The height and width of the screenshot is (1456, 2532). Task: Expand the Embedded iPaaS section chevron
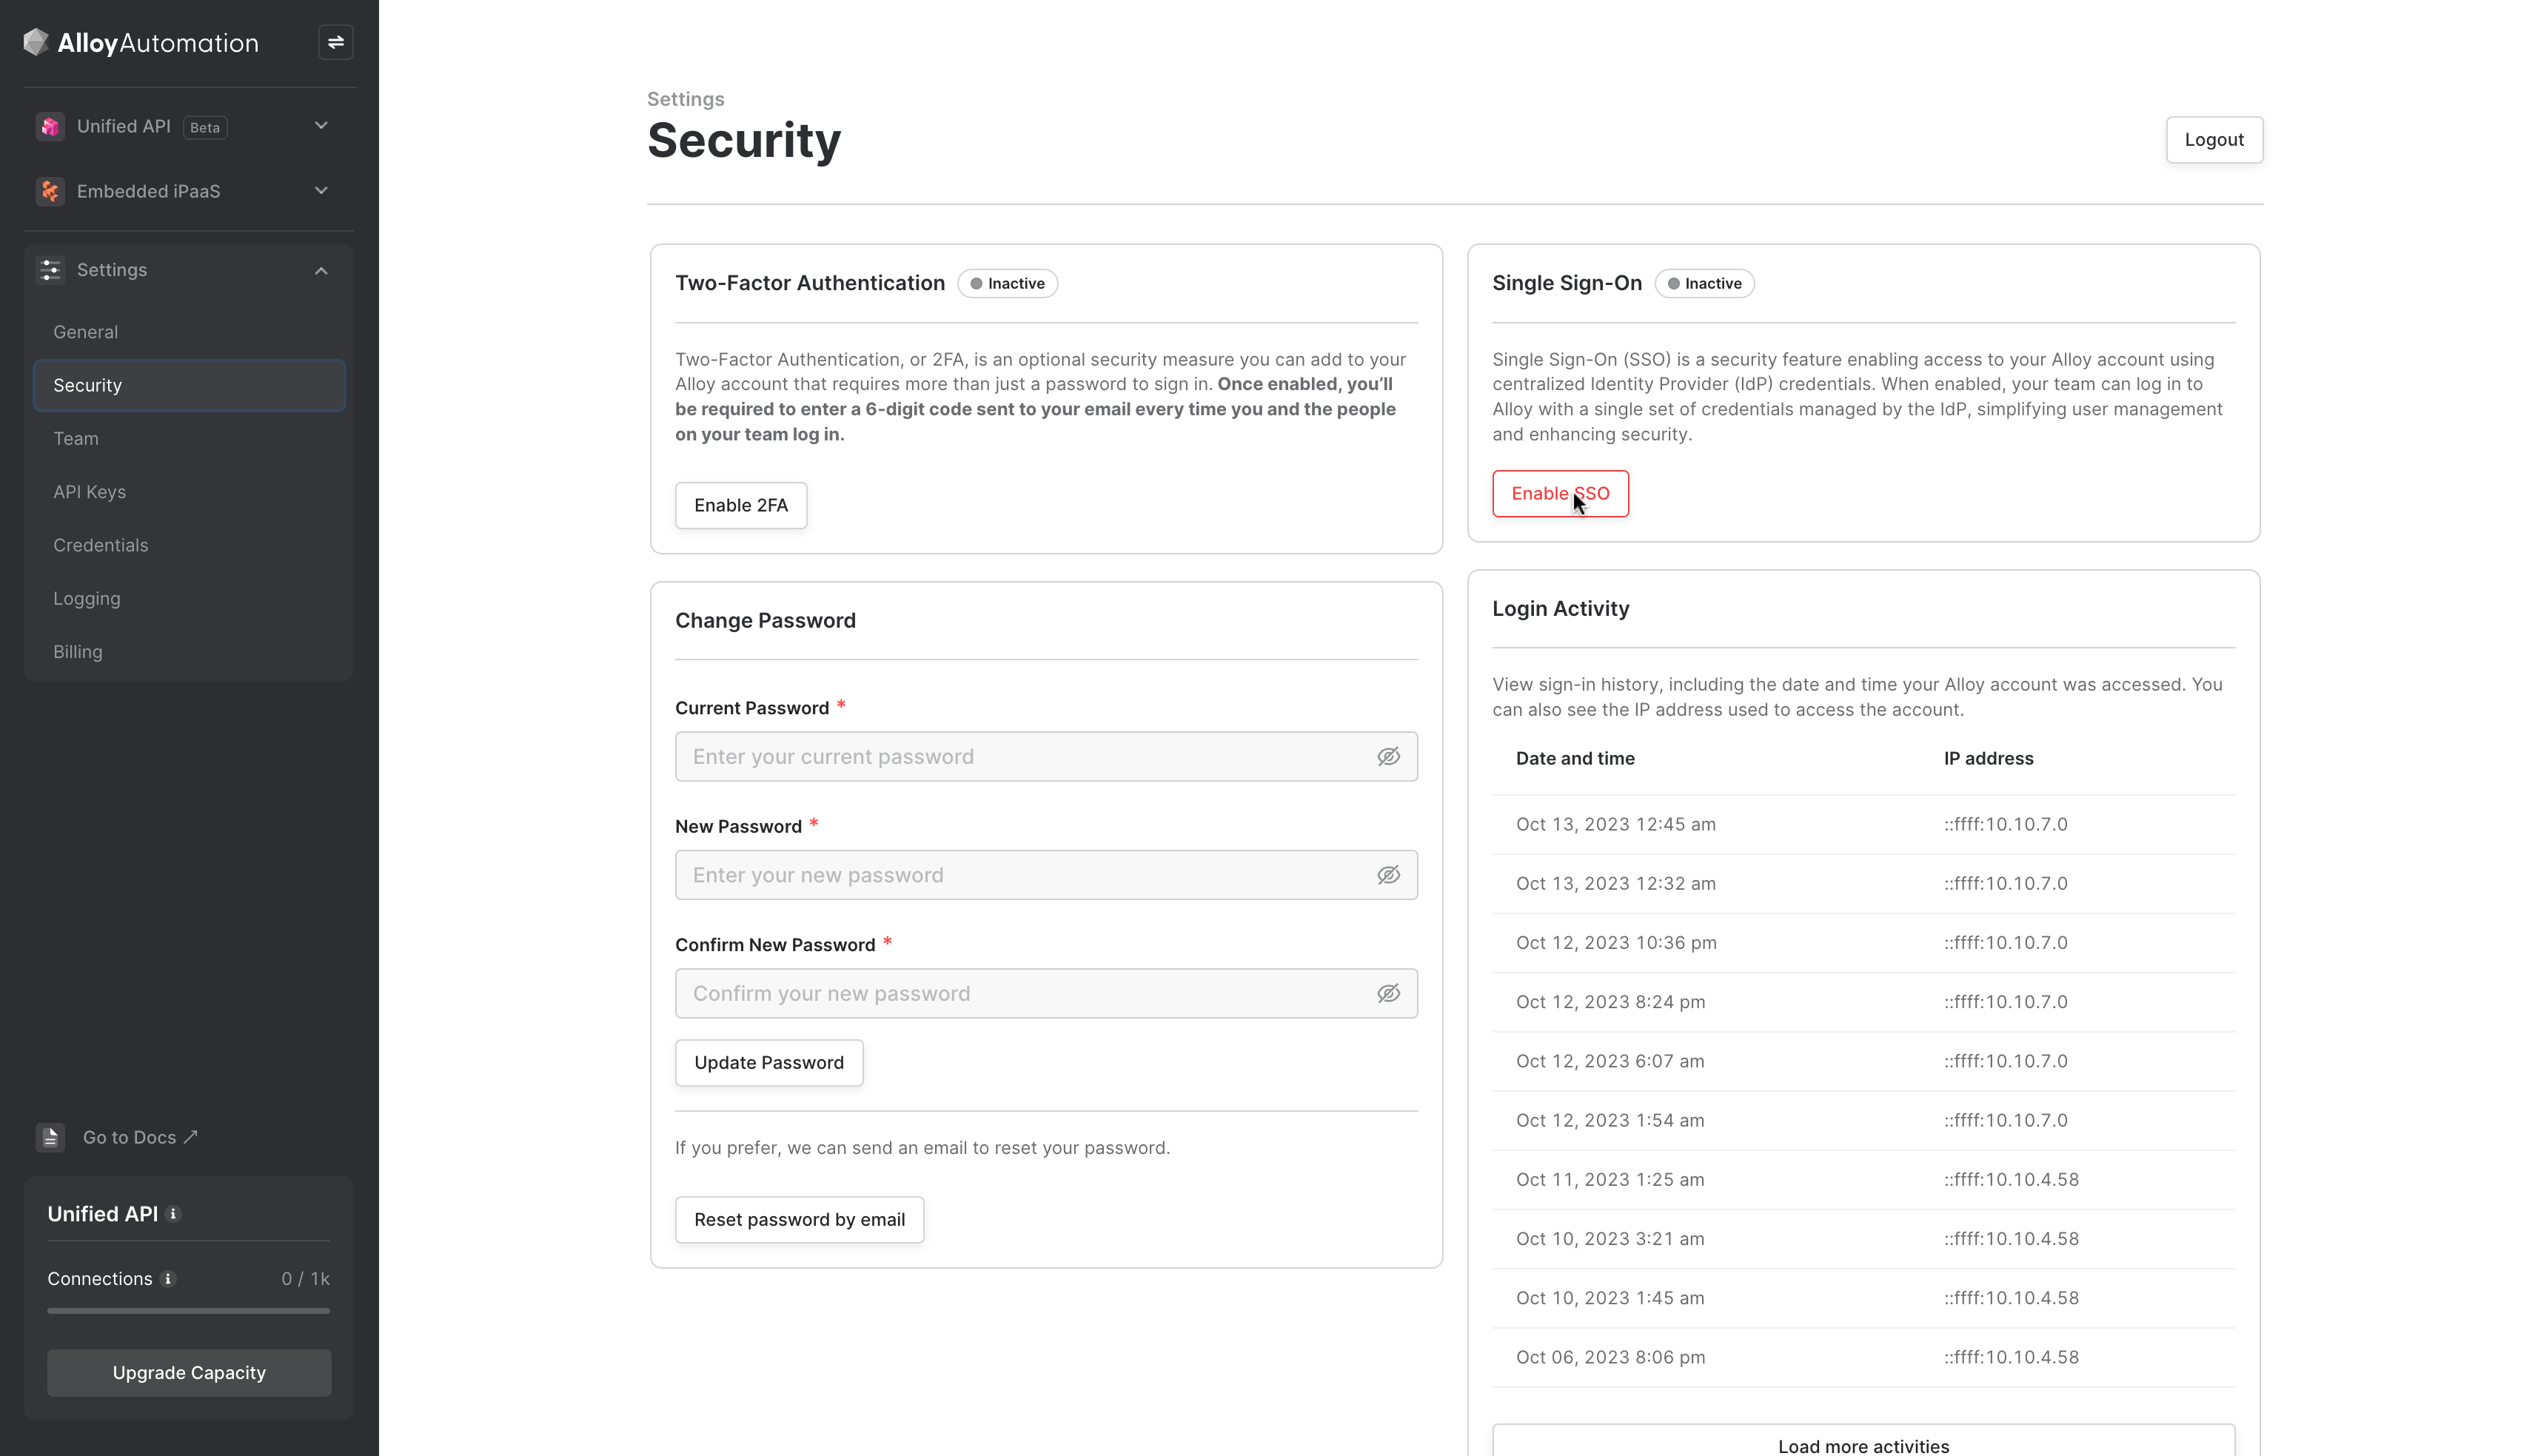coord(321,191)
